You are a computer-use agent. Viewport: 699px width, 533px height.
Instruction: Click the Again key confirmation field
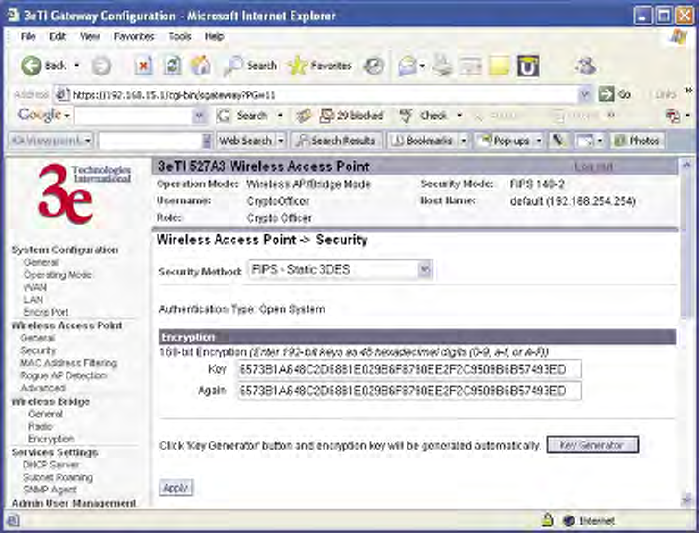coord(409,391)
